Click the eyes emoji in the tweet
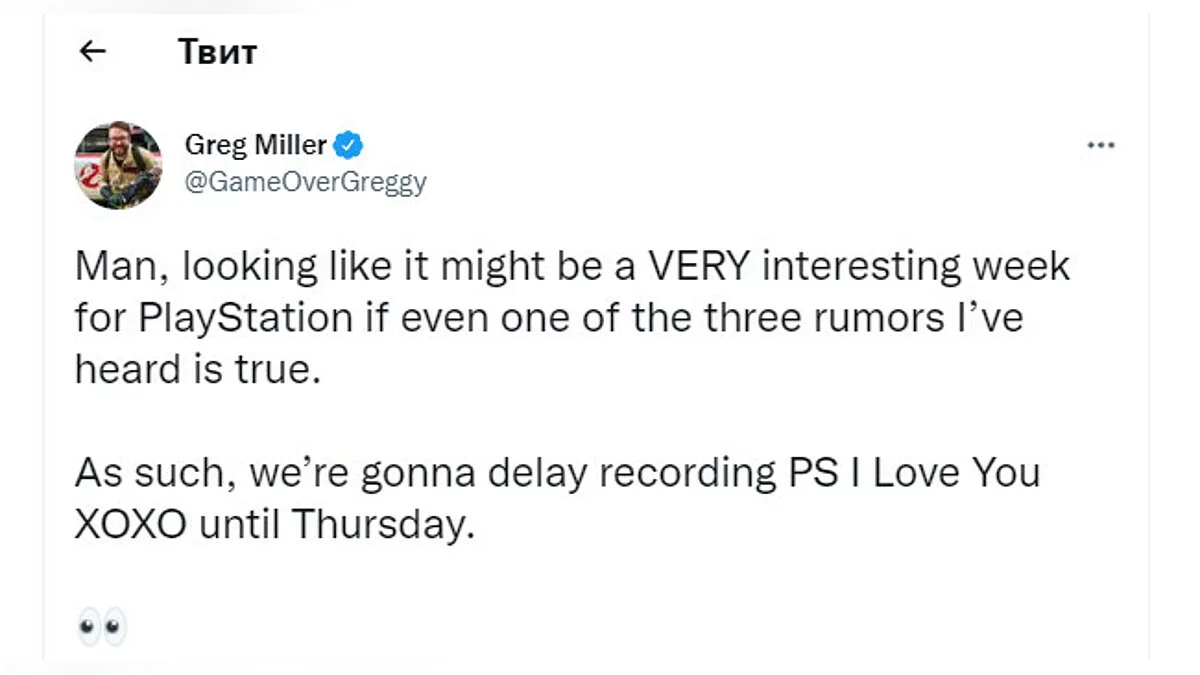 pyautogui.click(x=101, y=628)
